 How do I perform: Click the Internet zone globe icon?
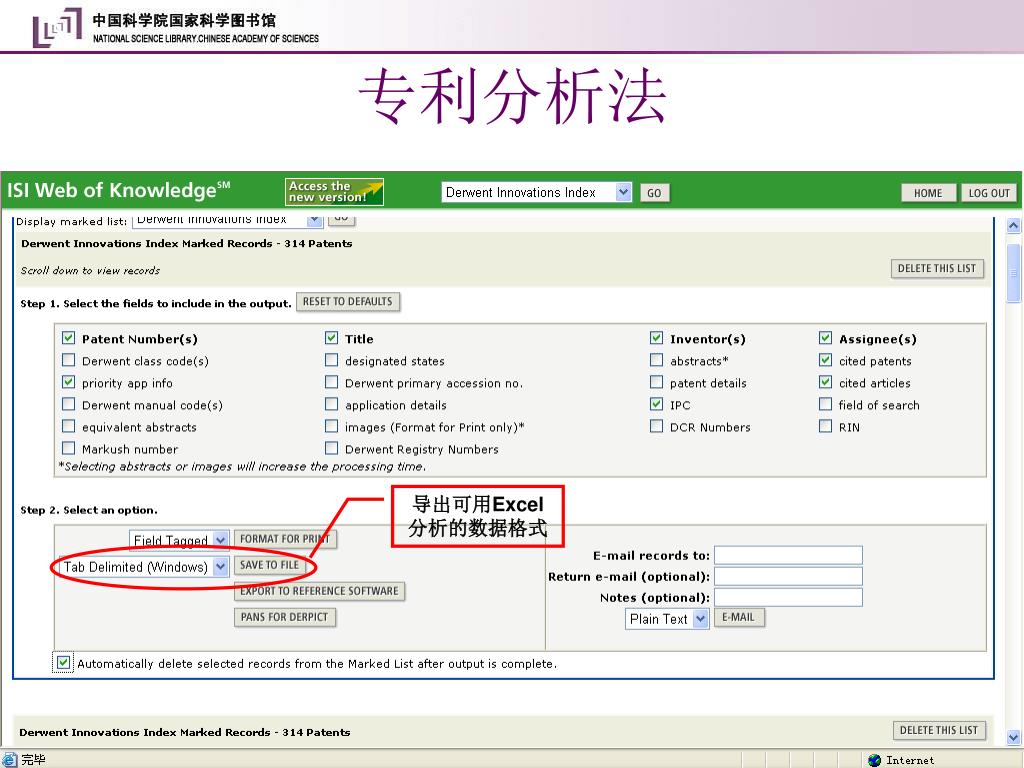874,760
